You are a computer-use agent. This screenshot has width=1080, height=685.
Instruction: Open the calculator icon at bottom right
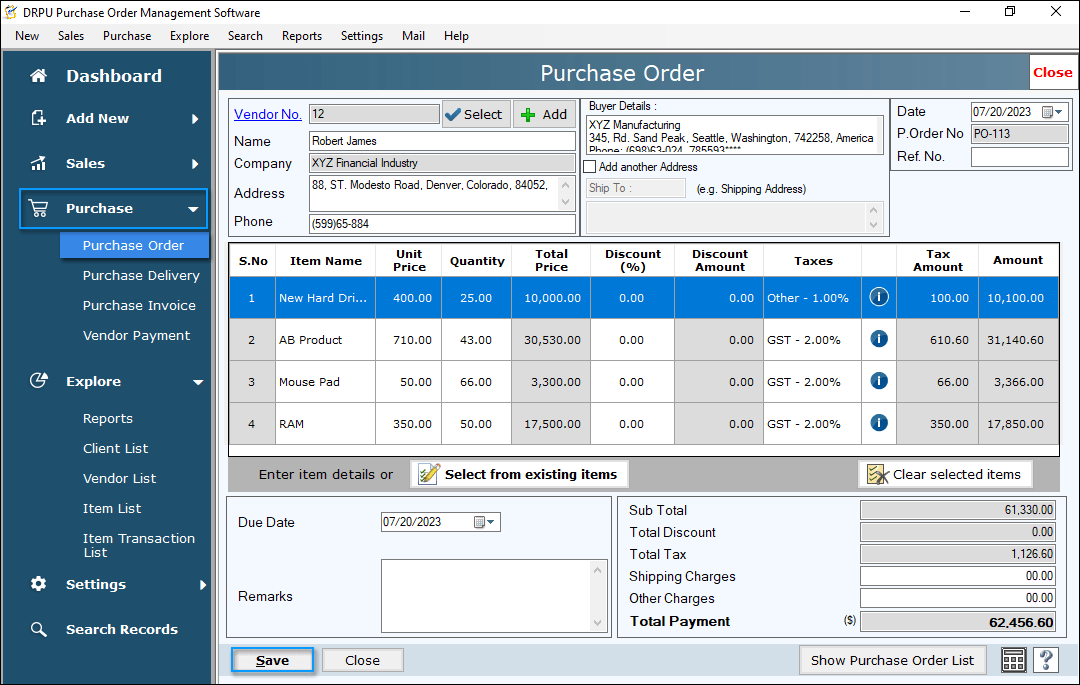[1014, 660]
